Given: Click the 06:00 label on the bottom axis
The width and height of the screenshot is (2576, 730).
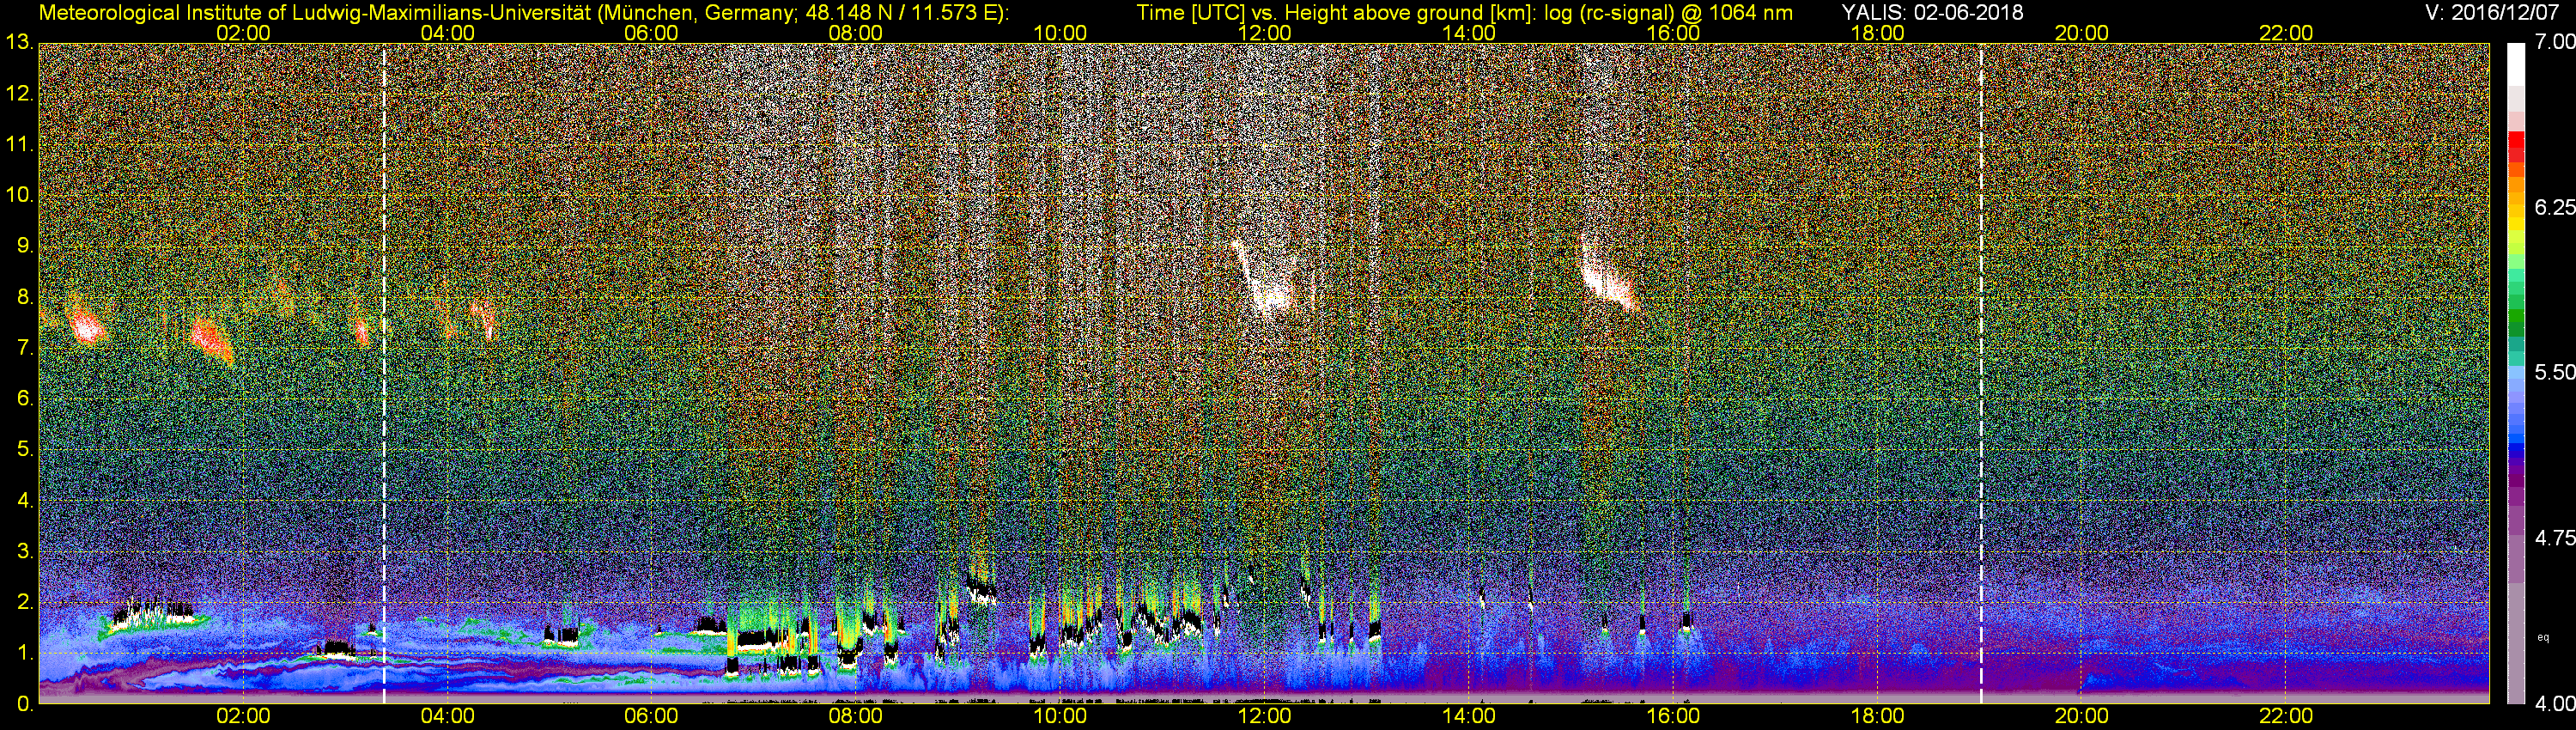Looking at the screenshot, I should point(651,716).
